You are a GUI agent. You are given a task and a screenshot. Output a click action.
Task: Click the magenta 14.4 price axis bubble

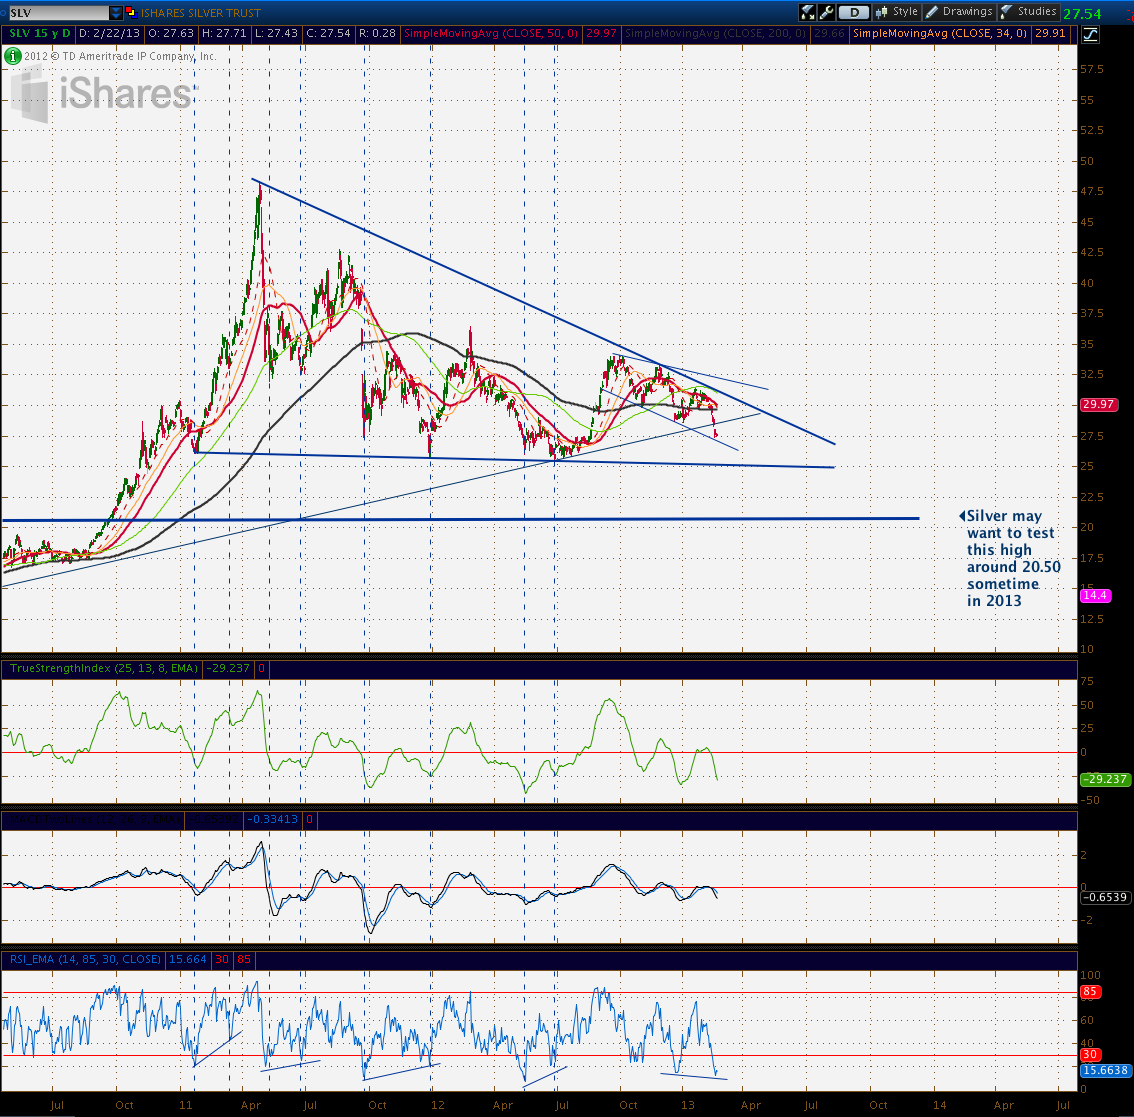[1094, 595]
